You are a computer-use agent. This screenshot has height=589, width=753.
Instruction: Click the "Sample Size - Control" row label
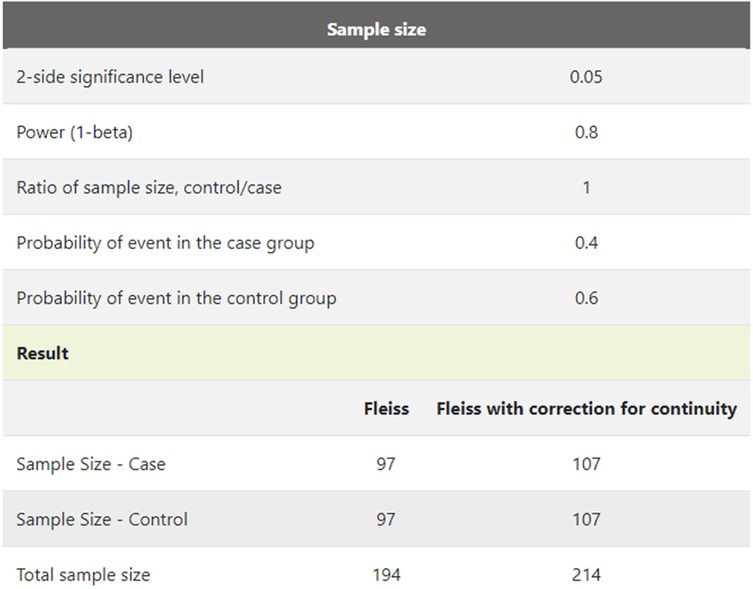[x=102, y=519]
